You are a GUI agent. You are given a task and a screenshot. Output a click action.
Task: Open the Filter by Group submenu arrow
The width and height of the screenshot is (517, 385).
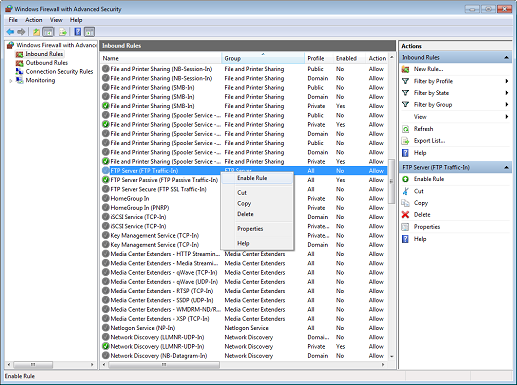(x=507, y=105)
